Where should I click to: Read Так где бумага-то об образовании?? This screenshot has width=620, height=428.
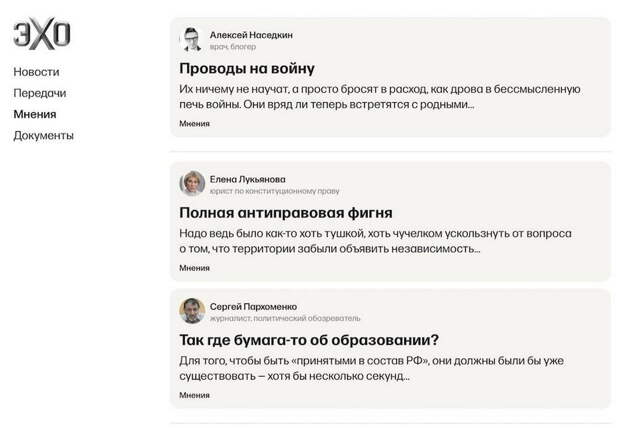309,340
